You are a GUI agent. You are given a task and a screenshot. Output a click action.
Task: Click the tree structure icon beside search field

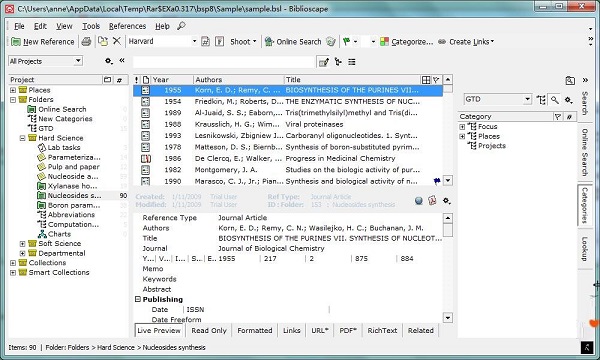[x=338, y=62]
